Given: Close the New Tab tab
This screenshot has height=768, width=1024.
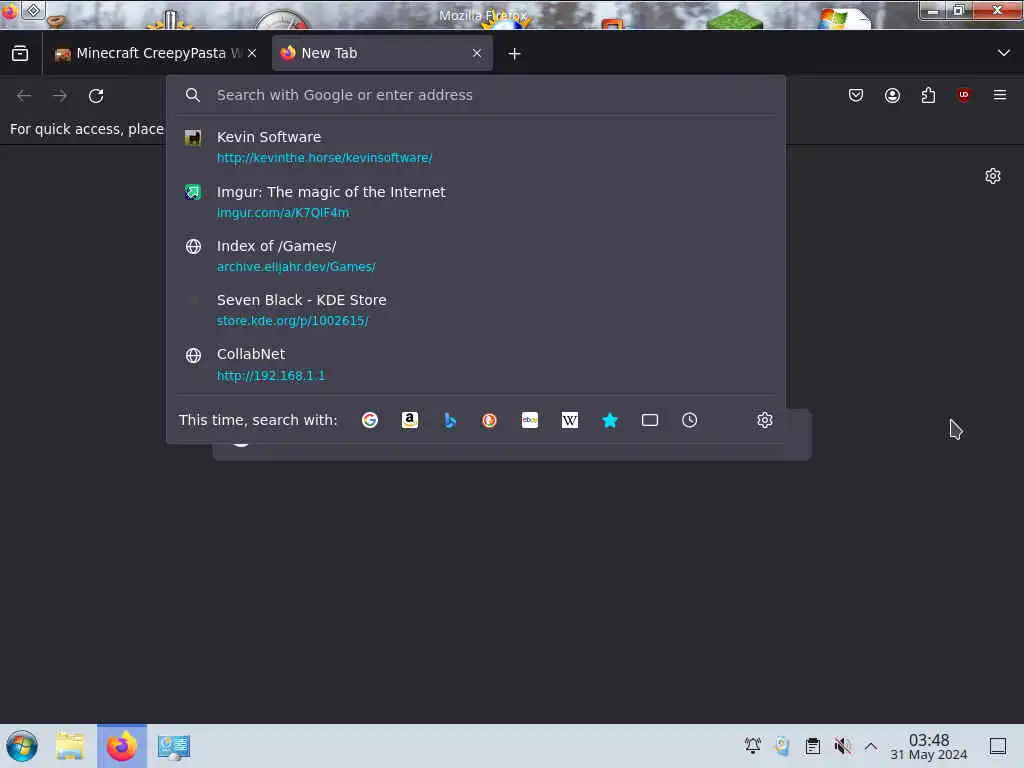Looking at the screenshot, I should tap(477, 53).
